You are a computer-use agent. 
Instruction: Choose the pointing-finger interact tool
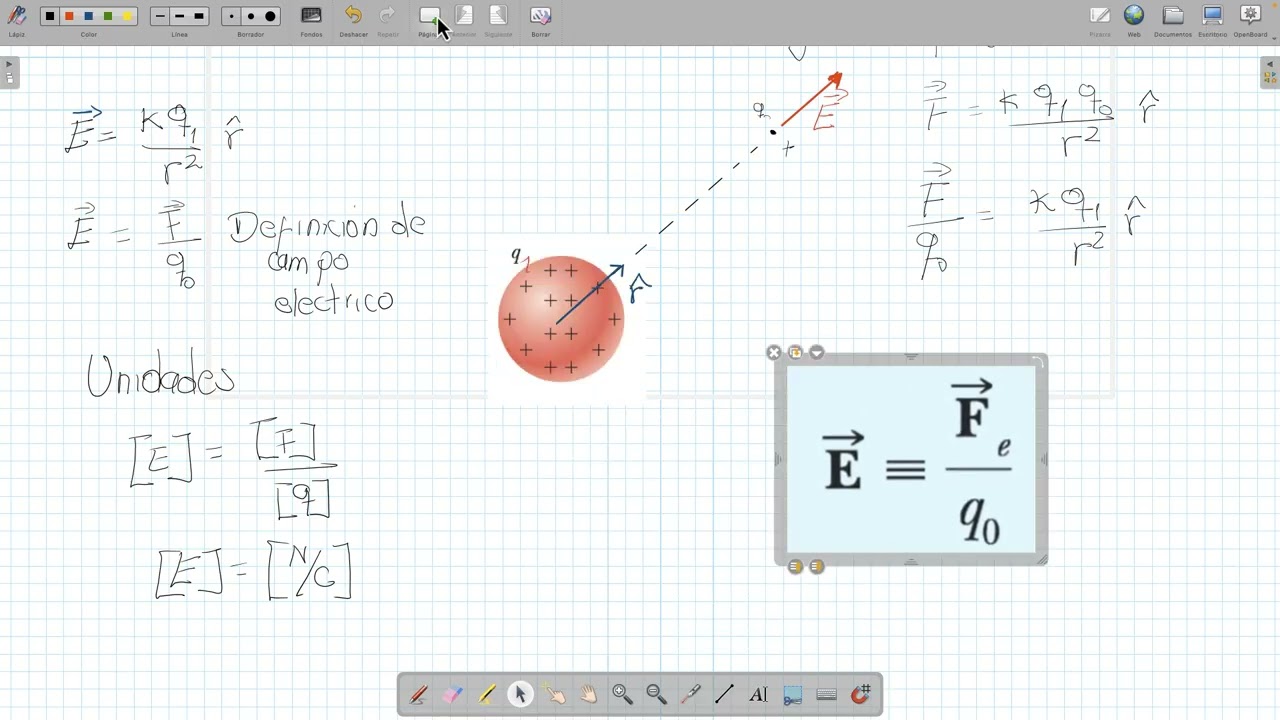click(x=554, y=694)
